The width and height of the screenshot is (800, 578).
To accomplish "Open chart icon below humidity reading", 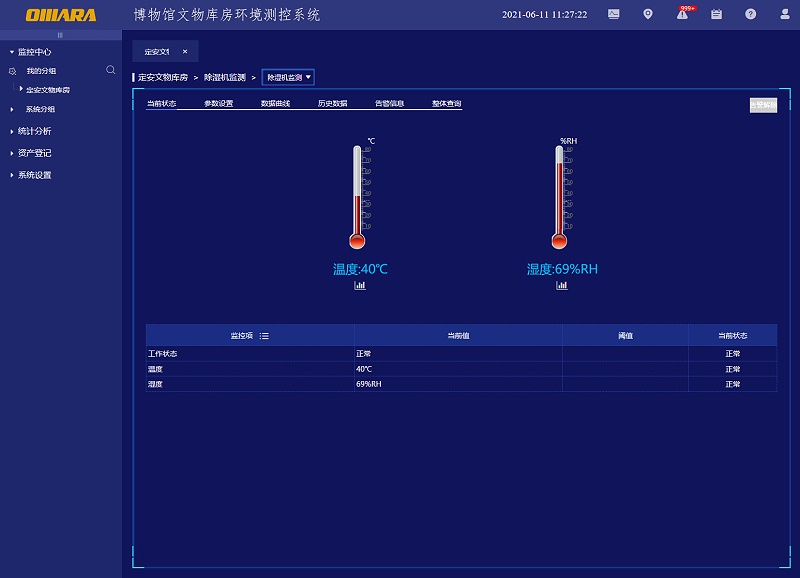I will (x=562, y=286).
